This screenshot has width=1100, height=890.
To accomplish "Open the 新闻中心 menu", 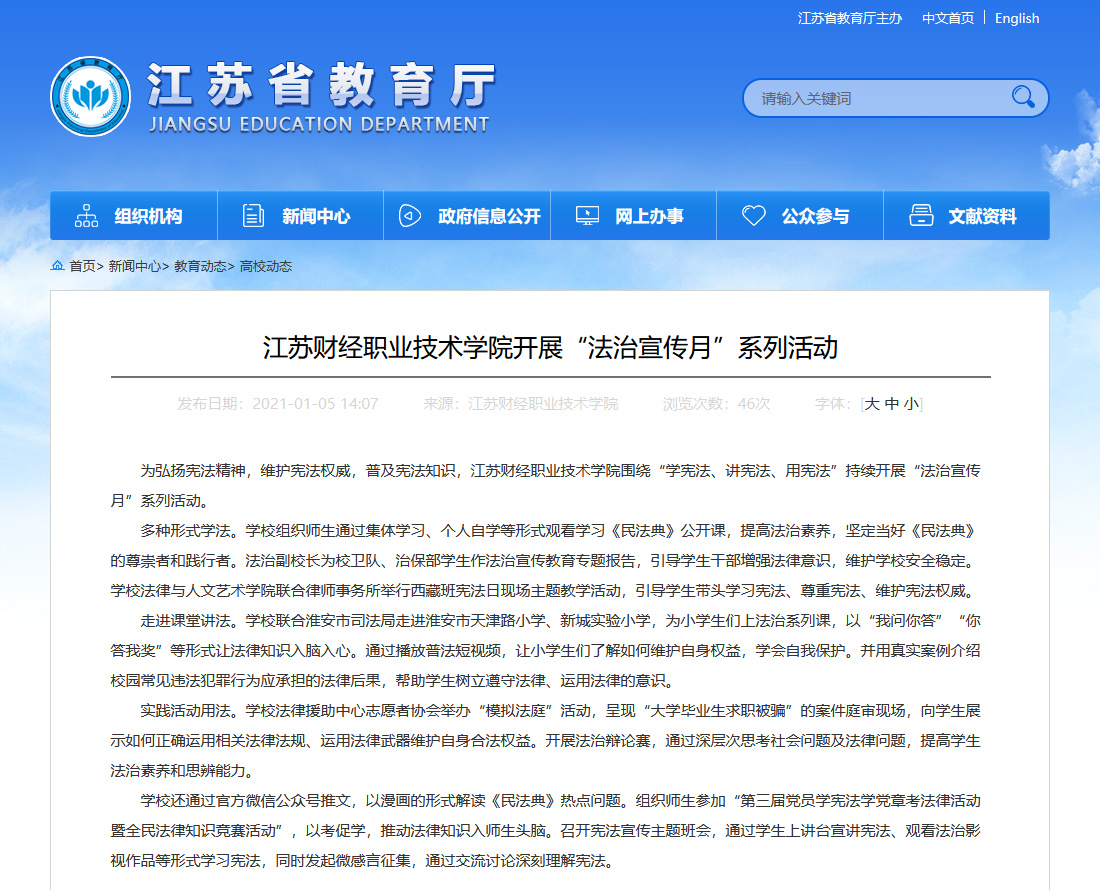I will click(x=316, y=216).
